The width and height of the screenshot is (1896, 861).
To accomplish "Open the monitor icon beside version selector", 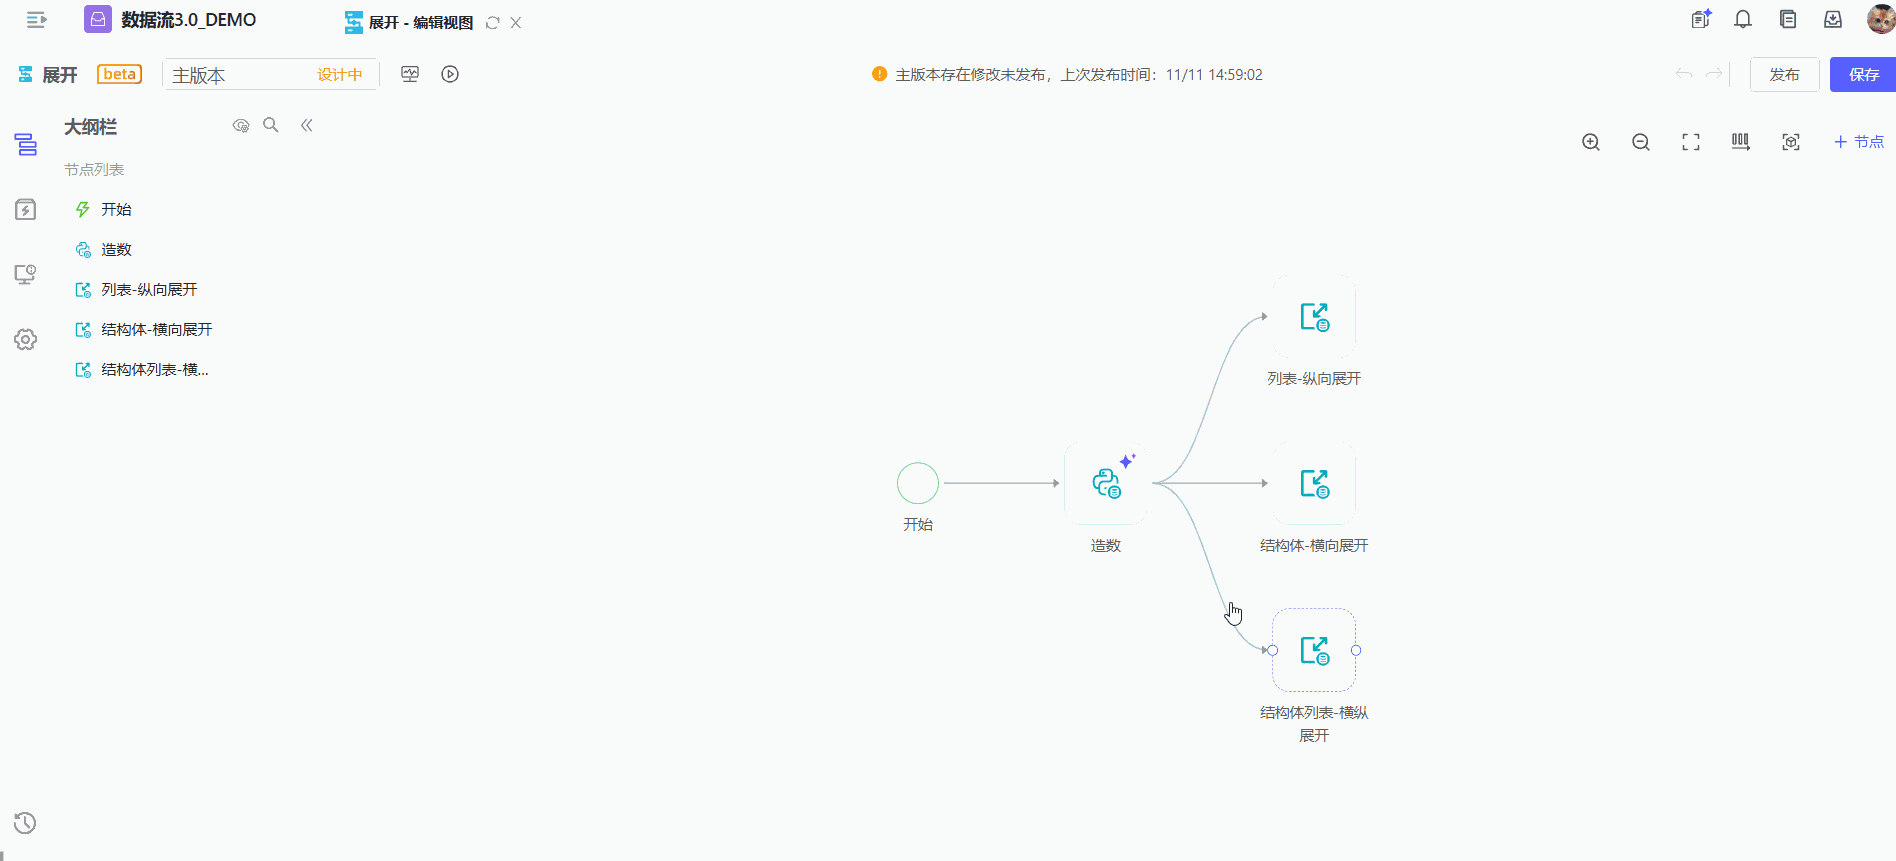I will pyautogui.click(x=410, y=74).
